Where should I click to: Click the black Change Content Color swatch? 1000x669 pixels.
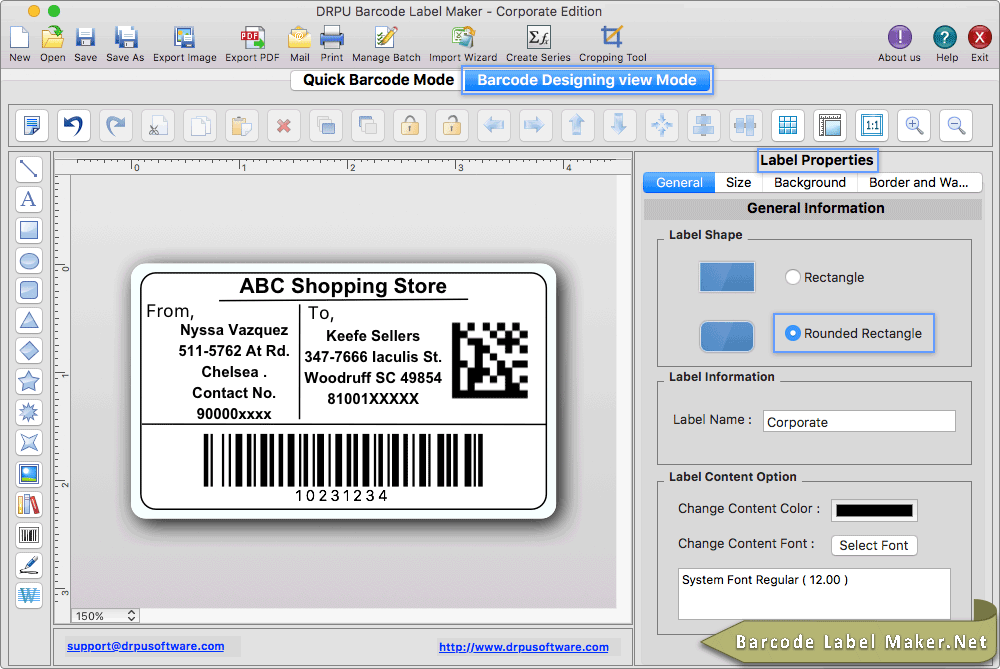874,510
